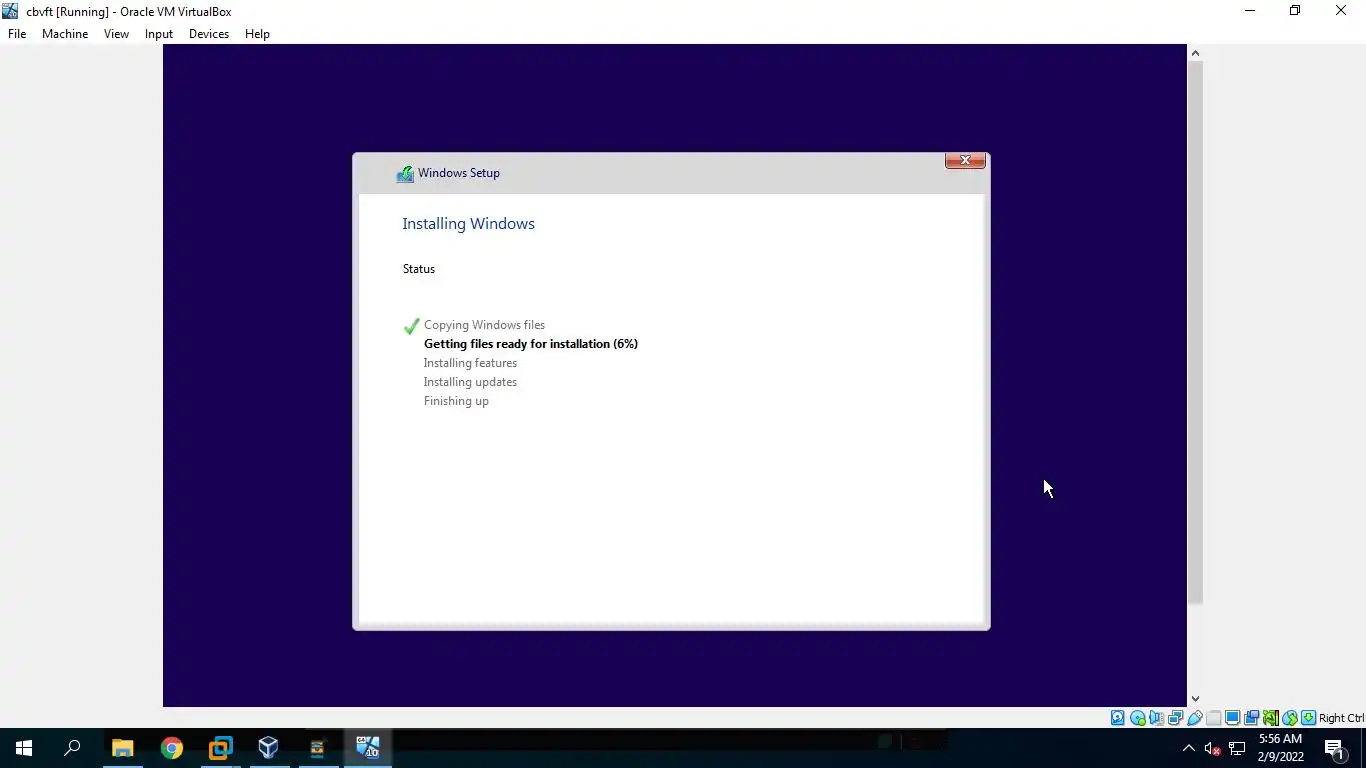Open VirtualBox Manager from the taskbar
The width and height of the screenshot is (1366, 768).
coord(268,748)
